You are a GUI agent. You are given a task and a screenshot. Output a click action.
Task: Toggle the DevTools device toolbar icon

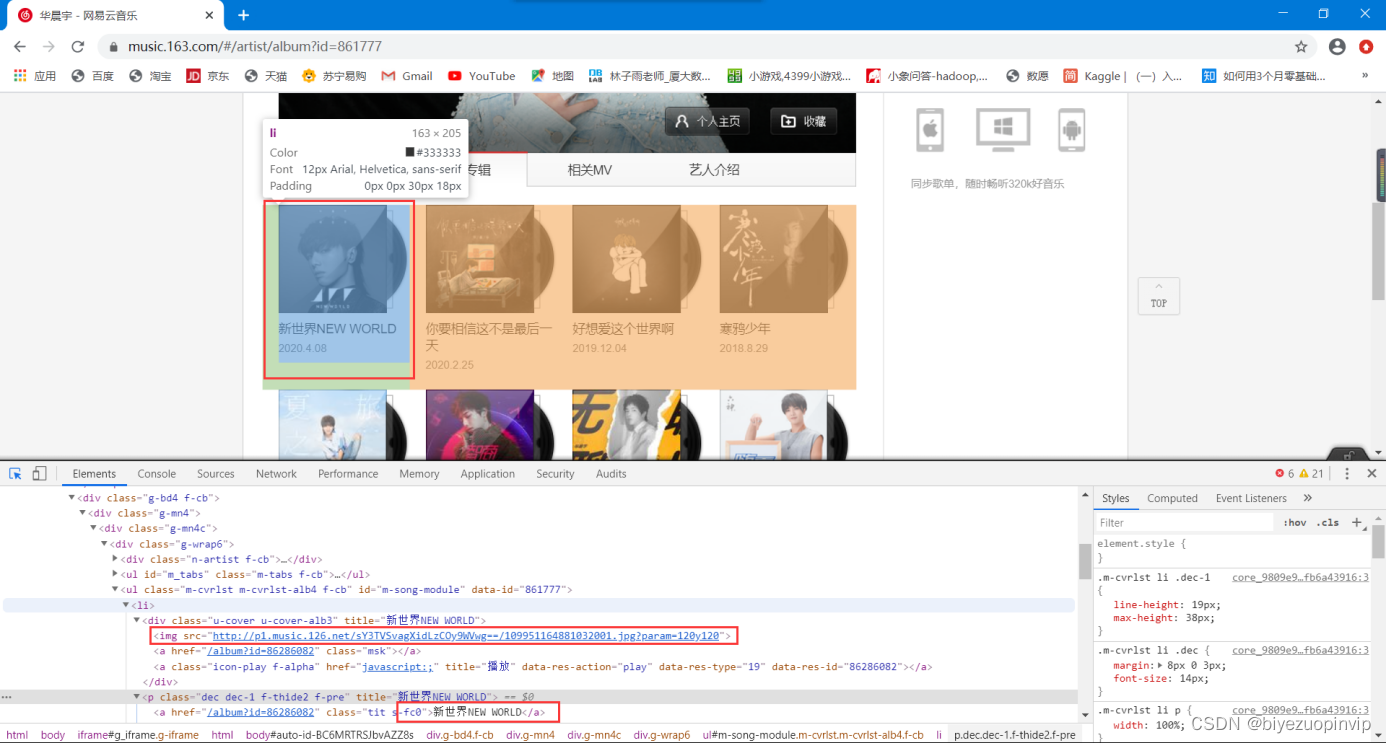[x=40, y=474]
